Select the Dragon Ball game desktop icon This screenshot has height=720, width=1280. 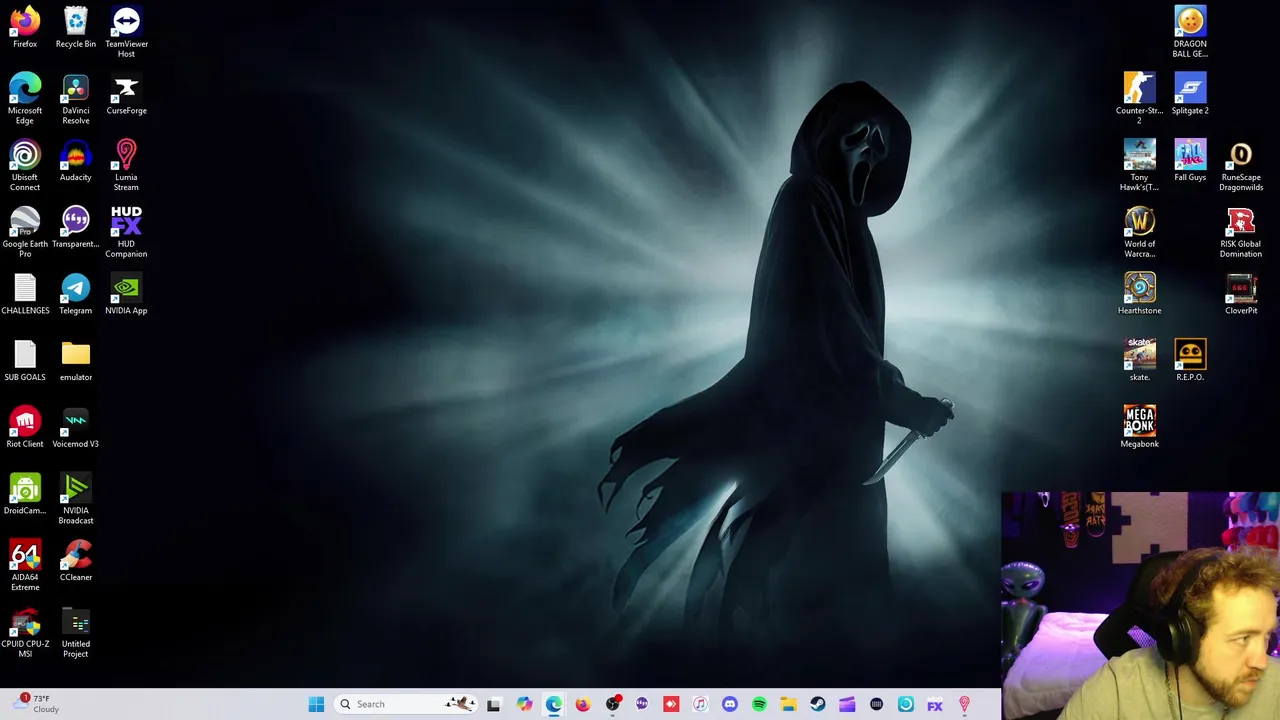click(x=1190, y=32)
